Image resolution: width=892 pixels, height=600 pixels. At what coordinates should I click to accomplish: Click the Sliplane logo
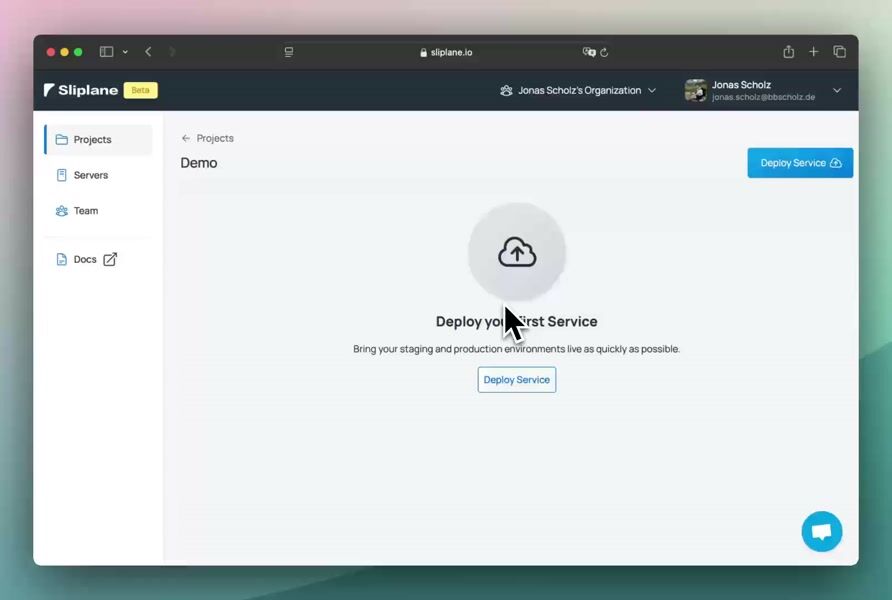pyautogui.click(x=82, y=90)
